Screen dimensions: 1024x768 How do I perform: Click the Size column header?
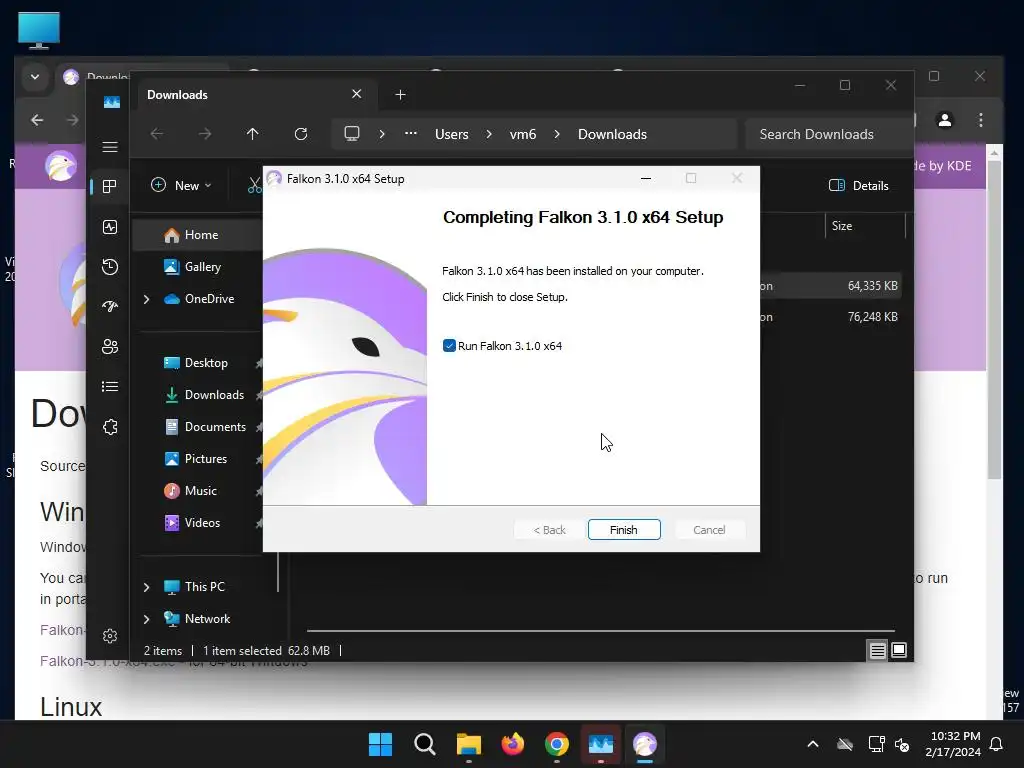pyautogui.click(x=865, y=226)
